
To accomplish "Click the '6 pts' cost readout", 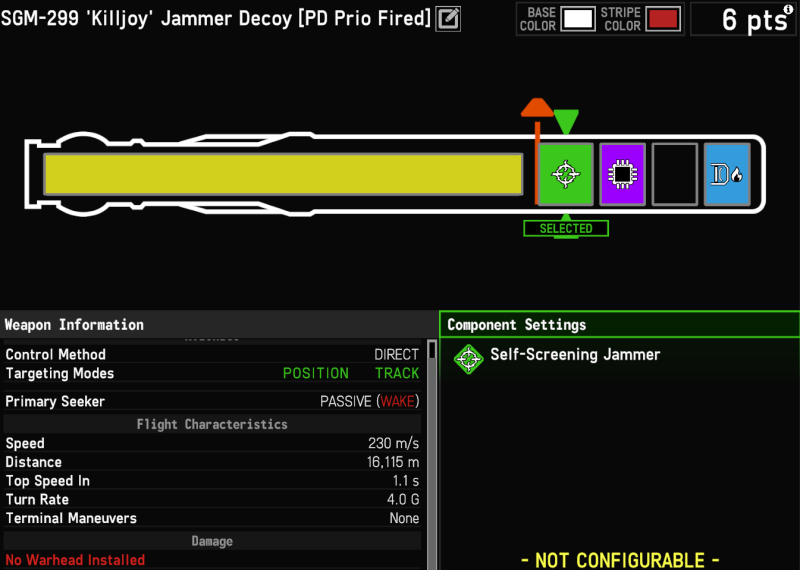I will pyautogui.click(x=754, y=20).
